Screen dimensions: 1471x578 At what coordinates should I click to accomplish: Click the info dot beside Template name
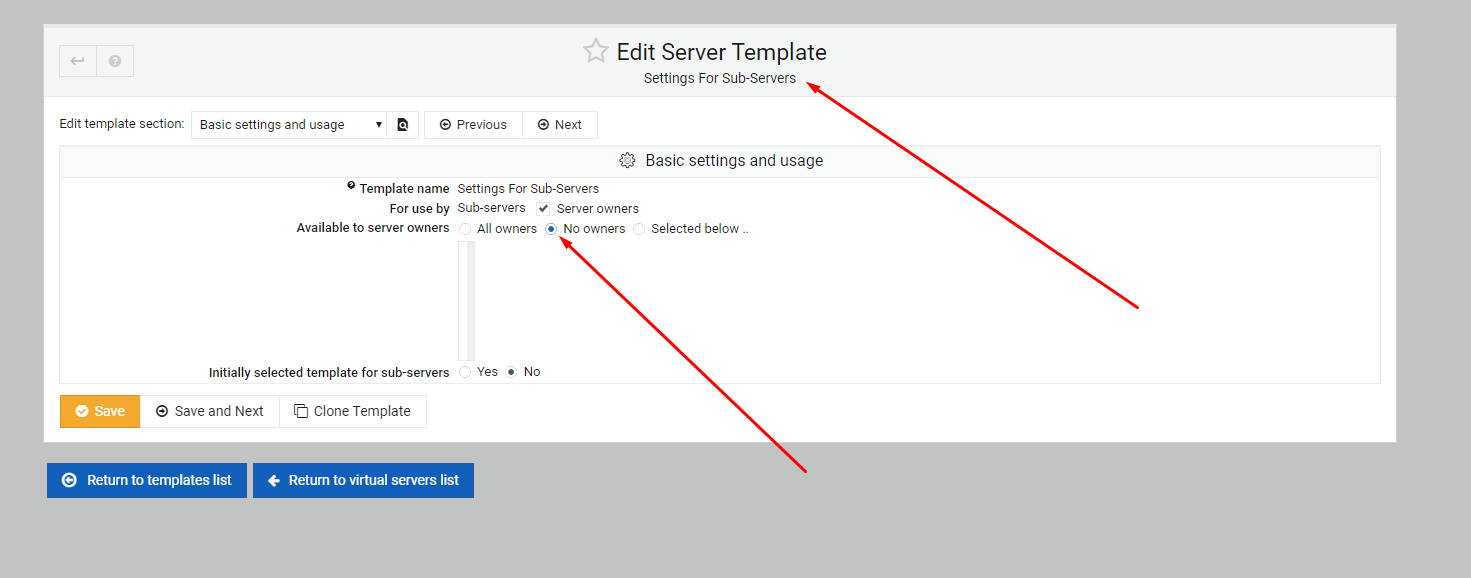(x=351, y=185)
